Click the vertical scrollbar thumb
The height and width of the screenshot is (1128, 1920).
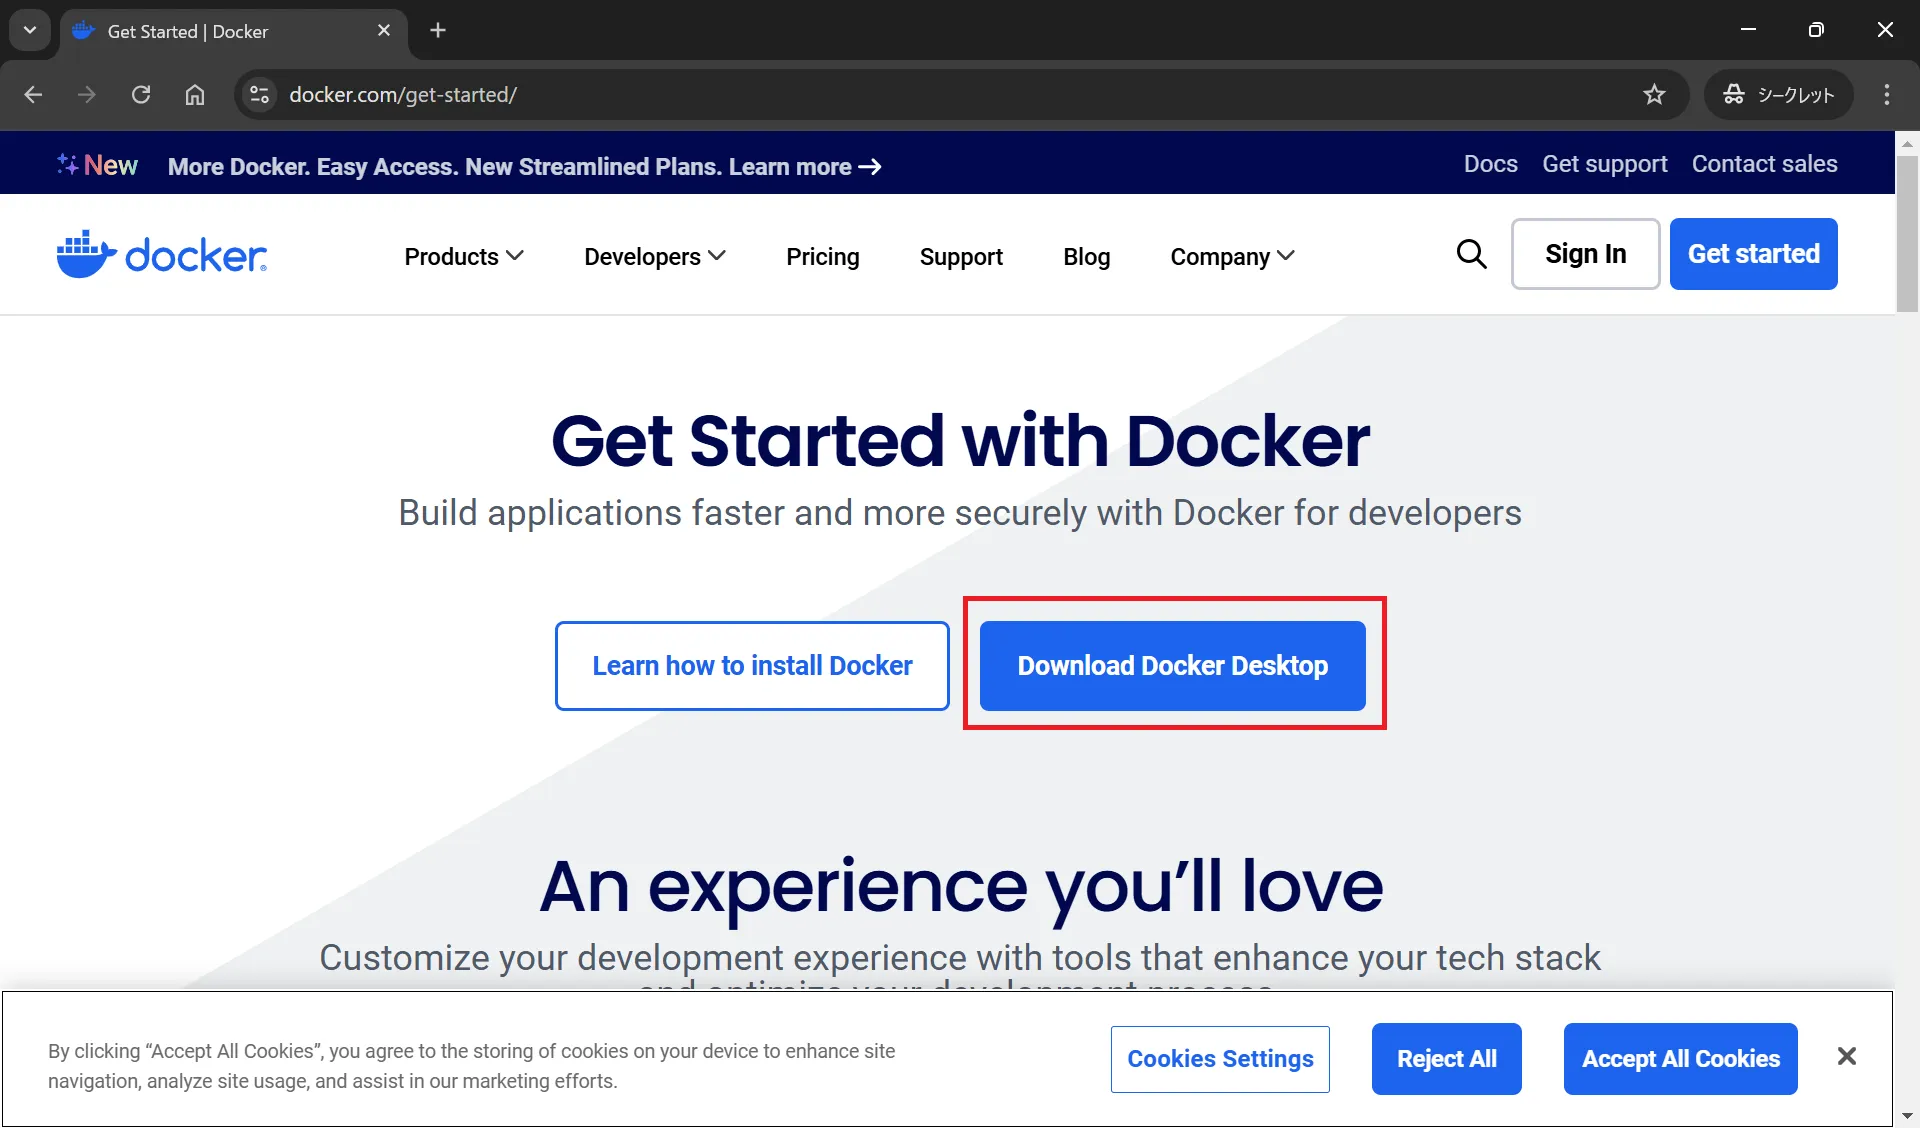coord(1907,234)
